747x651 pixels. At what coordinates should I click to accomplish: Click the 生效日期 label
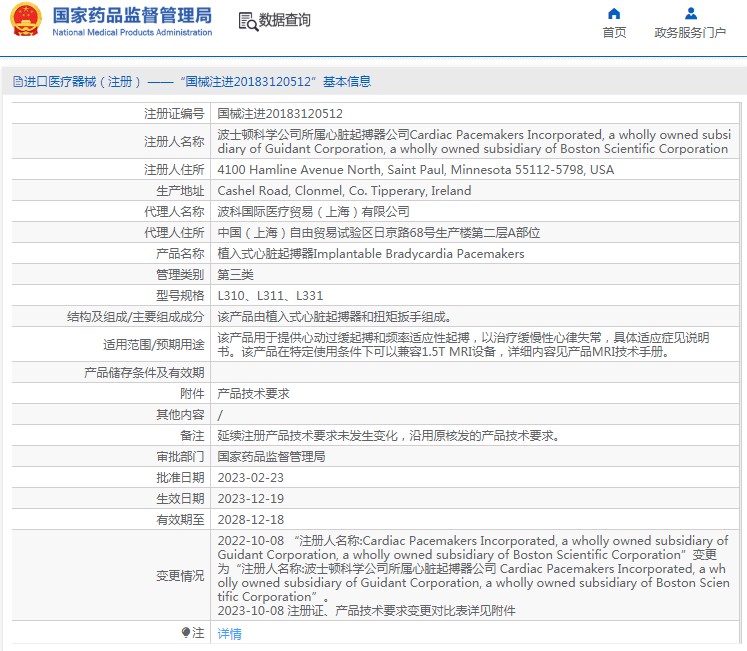coord(180,498)
